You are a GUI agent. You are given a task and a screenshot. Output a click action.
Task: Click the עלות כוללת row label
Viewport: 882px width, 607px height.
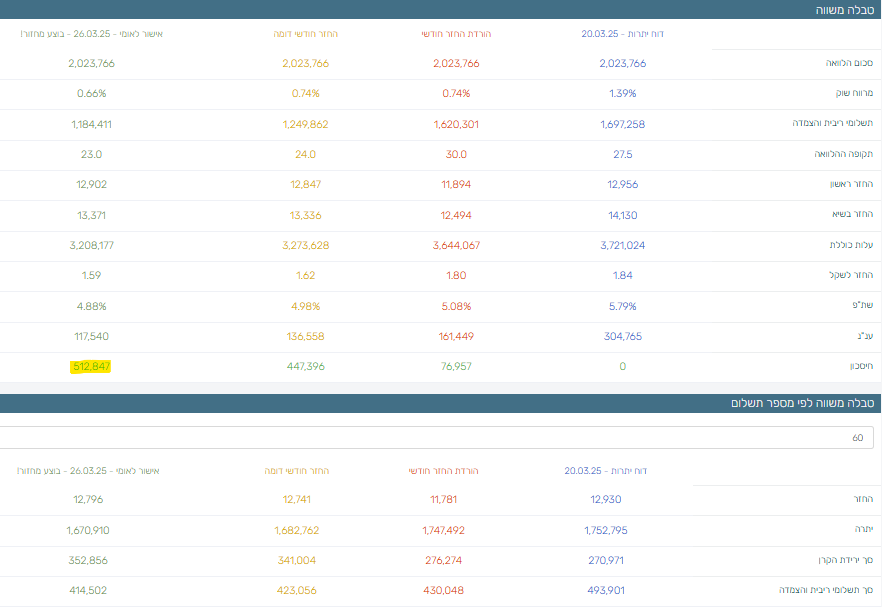(x=852, y=245)
